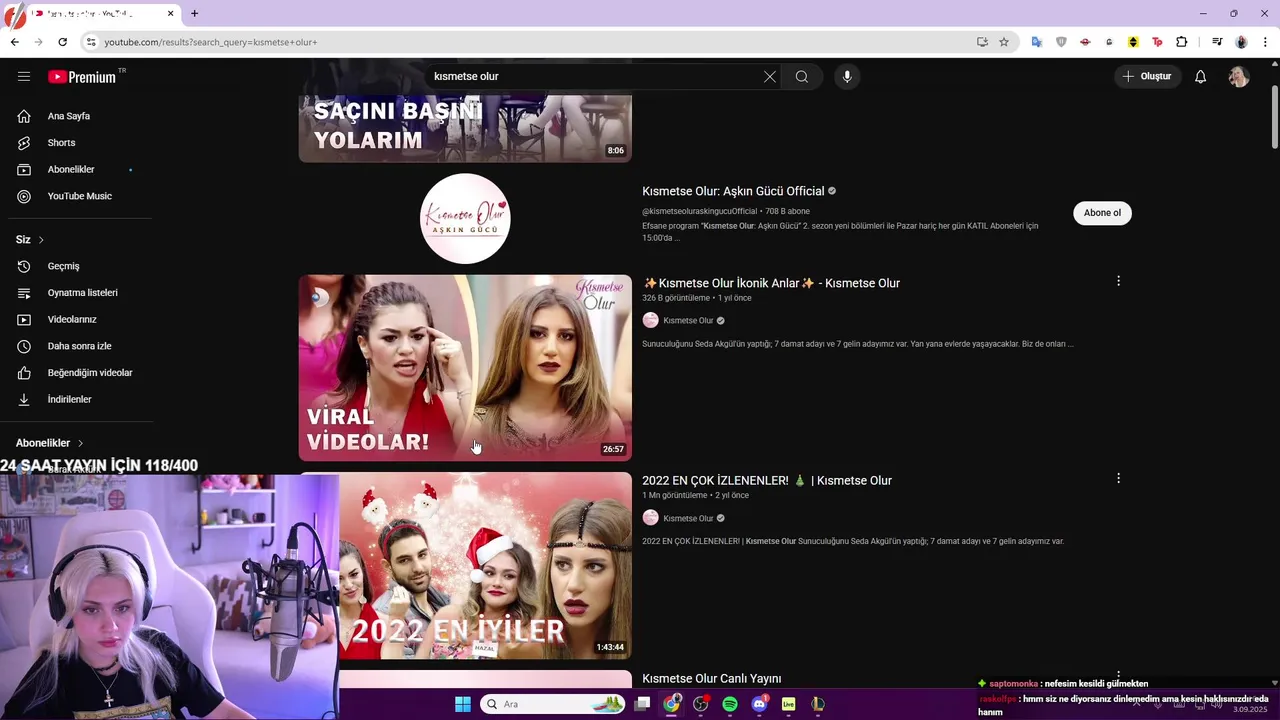
Task: Go to YouTube Premium home logo
Action: pyautogui.click(x=82, y=77)
